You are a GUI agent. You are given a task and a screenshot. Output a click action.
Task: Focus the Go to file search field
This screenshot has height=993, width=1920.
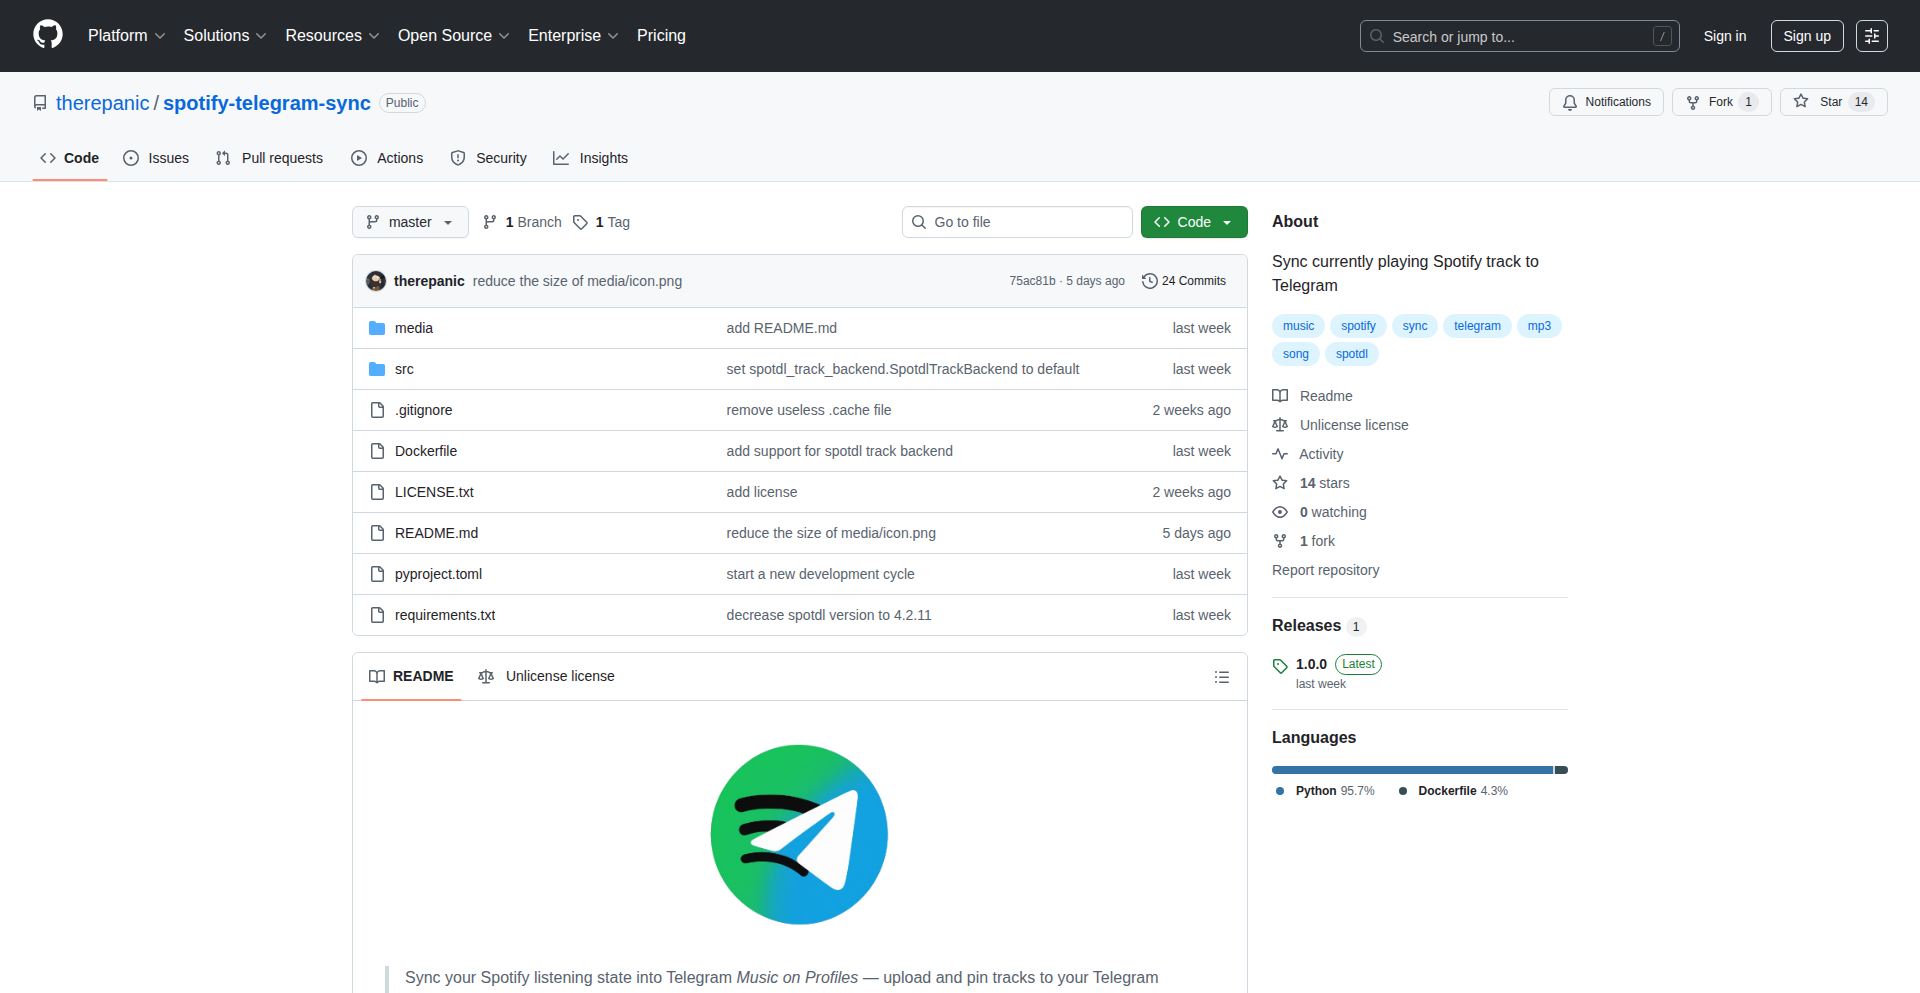[1017, 222]
